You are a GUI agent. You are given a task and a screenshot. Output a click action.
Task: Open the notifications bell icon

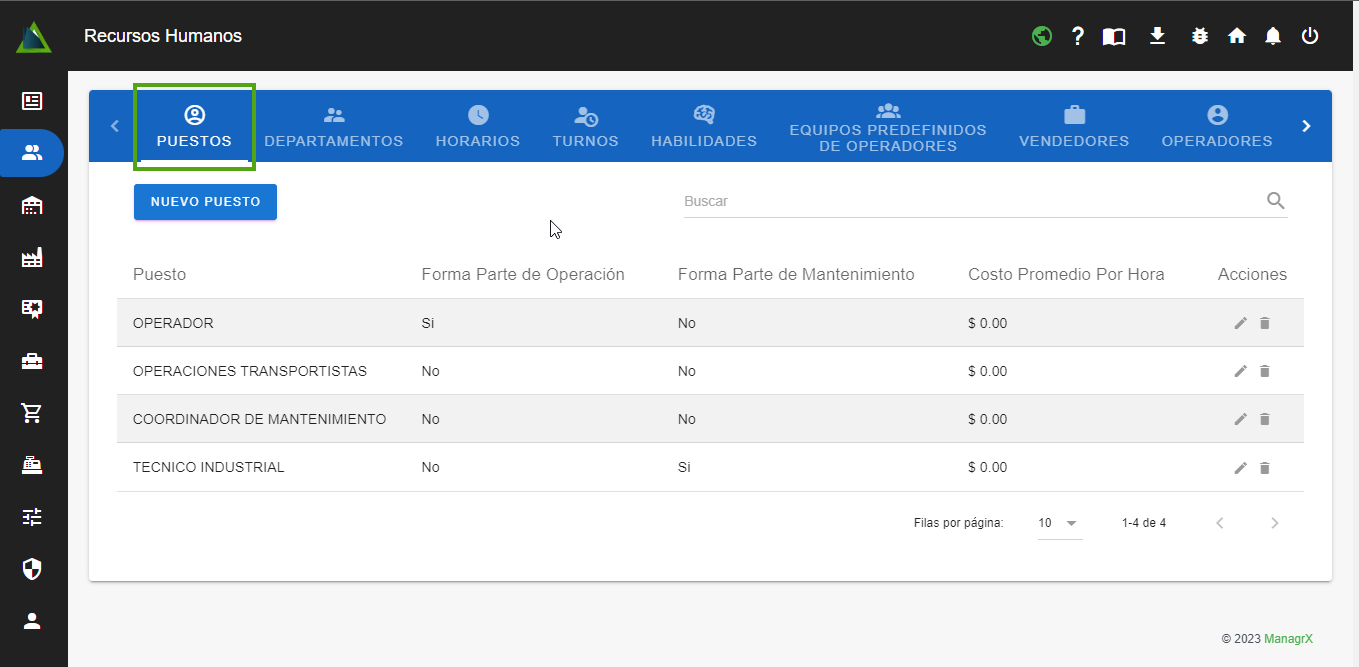[1273, 36]
